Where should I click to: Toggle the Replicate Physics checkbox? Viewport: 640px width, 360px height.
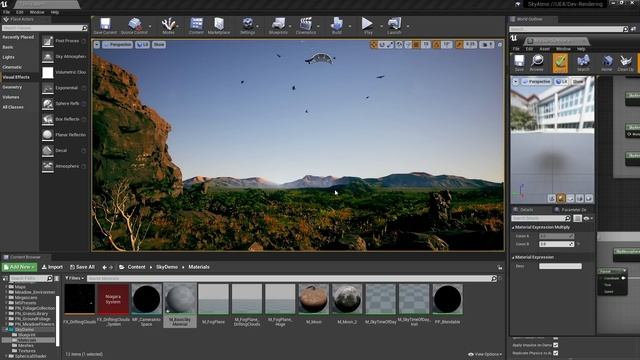[x=556, y=353]
